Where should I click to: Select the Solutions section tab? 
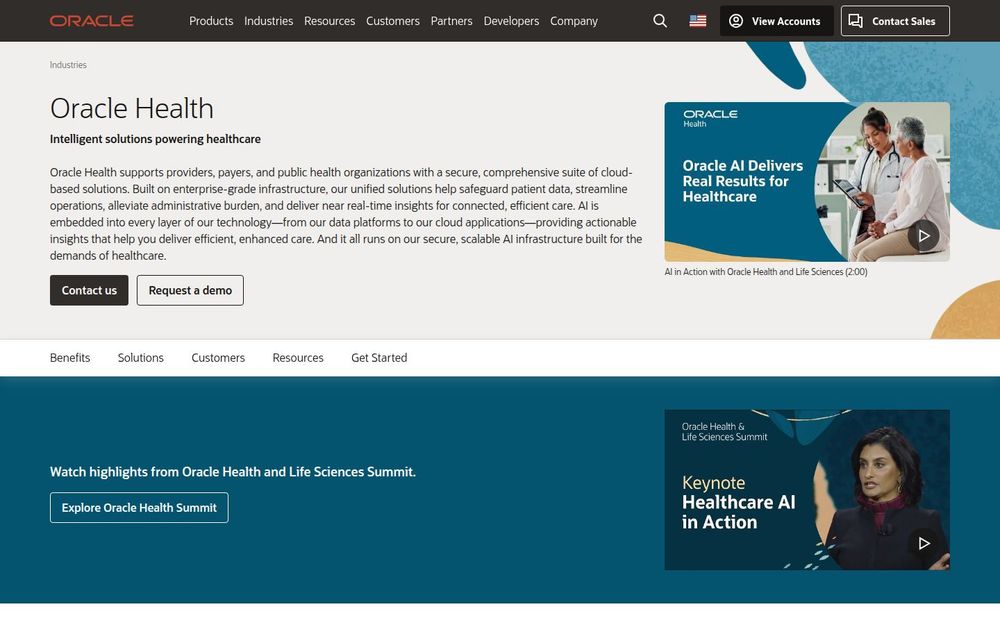coord(140,357)
